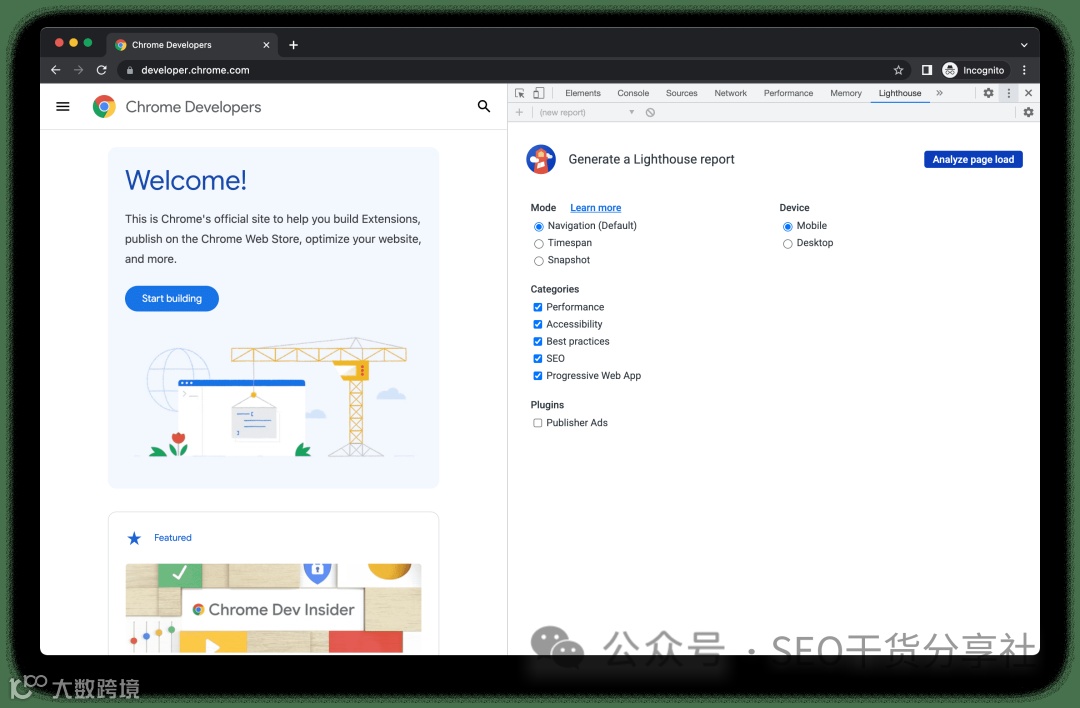Image resolution: width=1080 pixels, height=708 pixels.
Task: Click the address bar lock icon
Action: point(129,70)
